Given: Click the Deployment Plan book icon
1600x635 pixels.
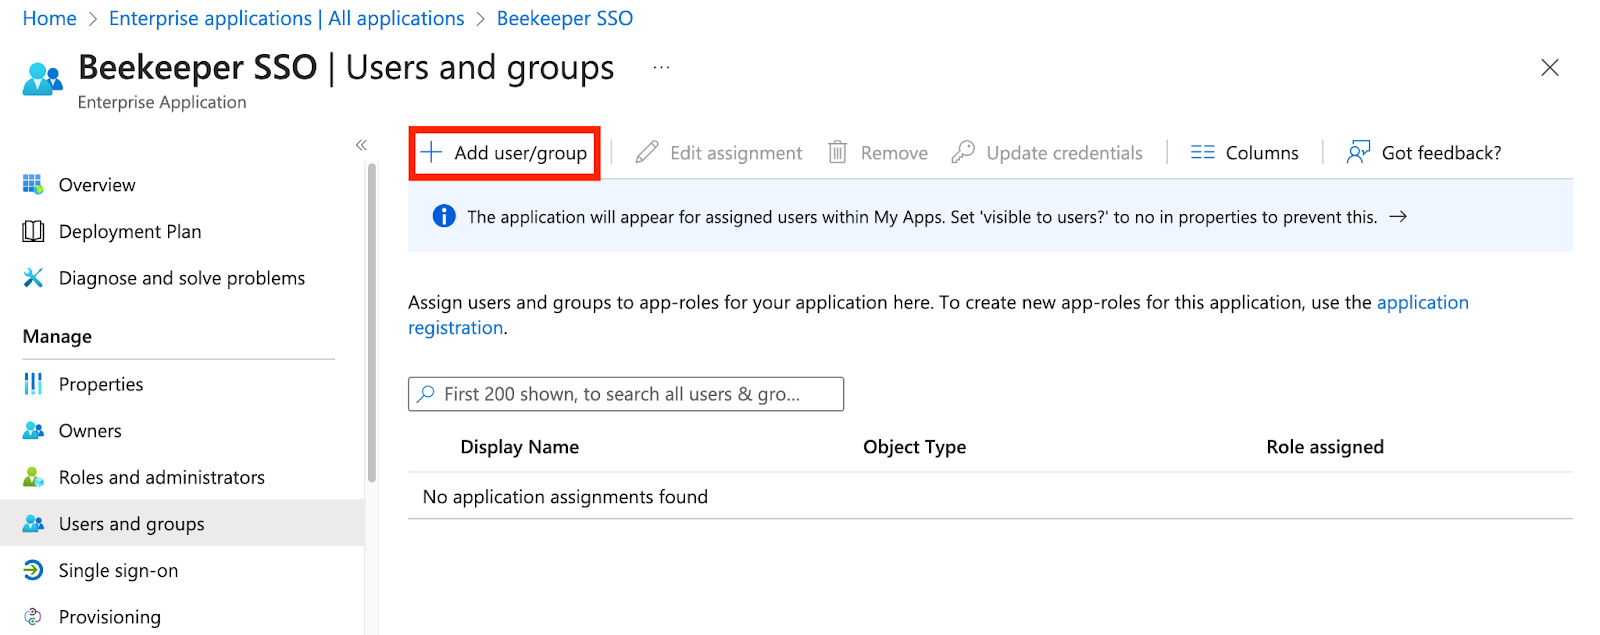Looking at the screenshot, I should click(x=33, y=232).
